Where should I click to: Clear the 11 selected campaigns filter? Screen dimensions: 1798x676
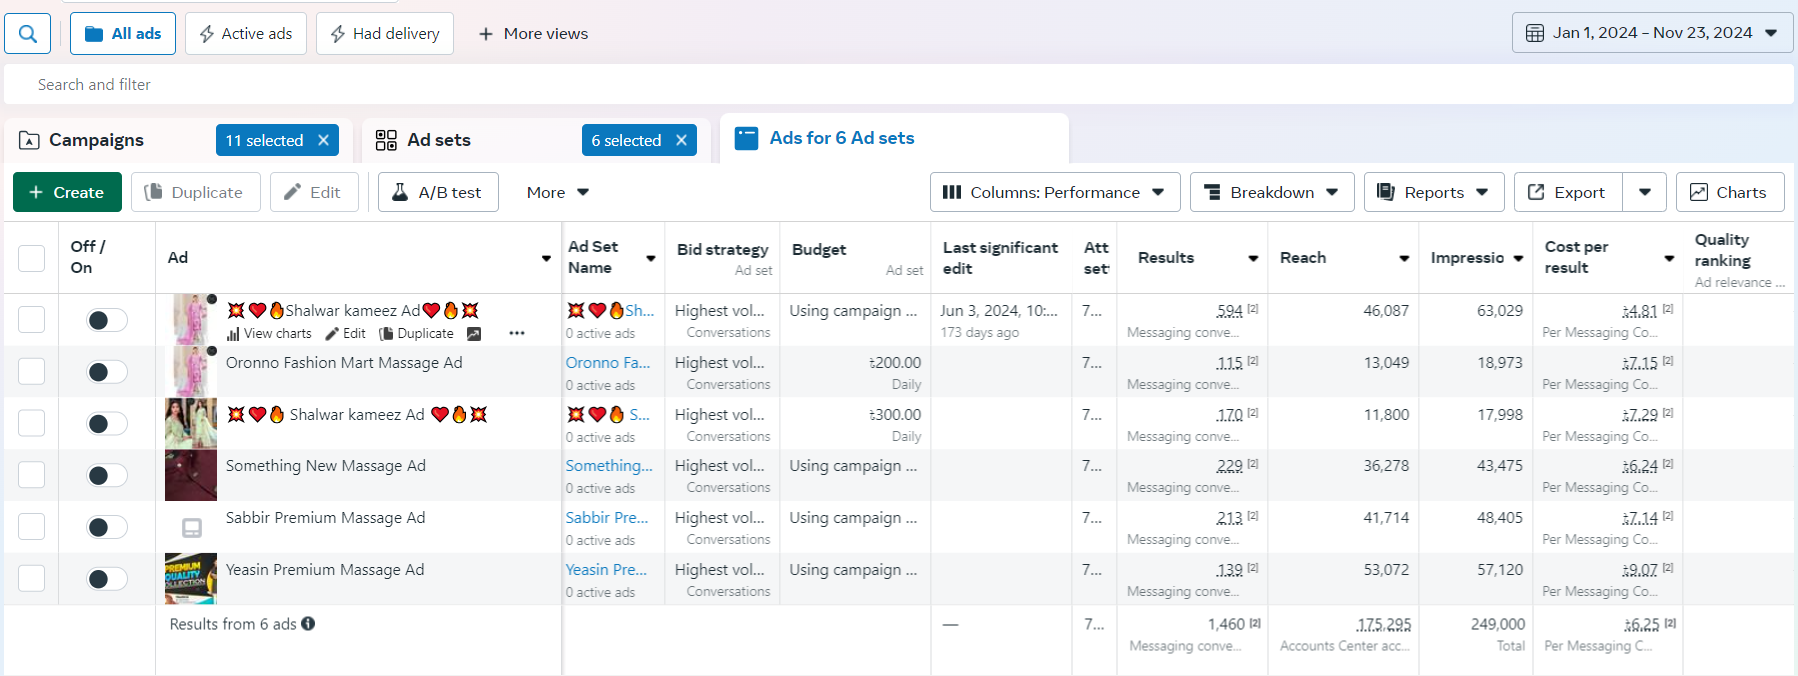point(323,140)
